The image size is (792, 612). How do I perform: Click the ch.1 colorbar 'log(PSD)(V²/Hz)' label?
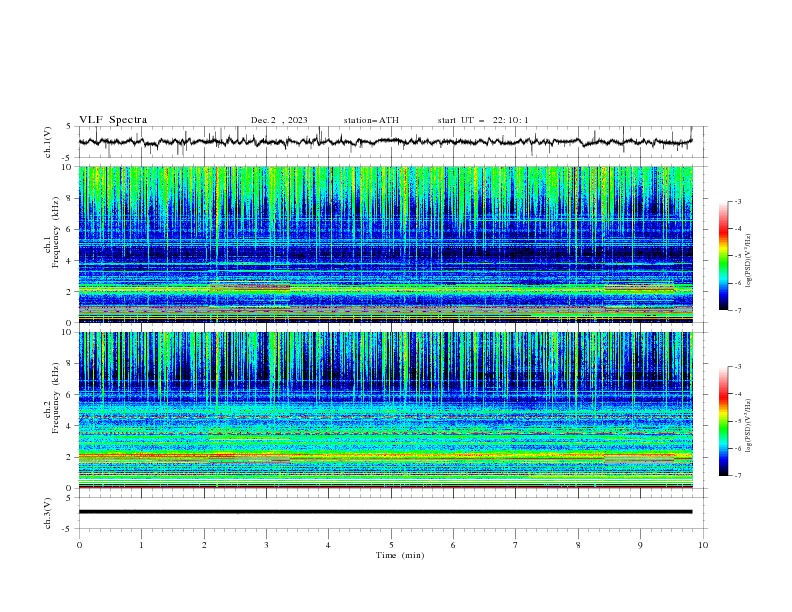coord(748,261)
